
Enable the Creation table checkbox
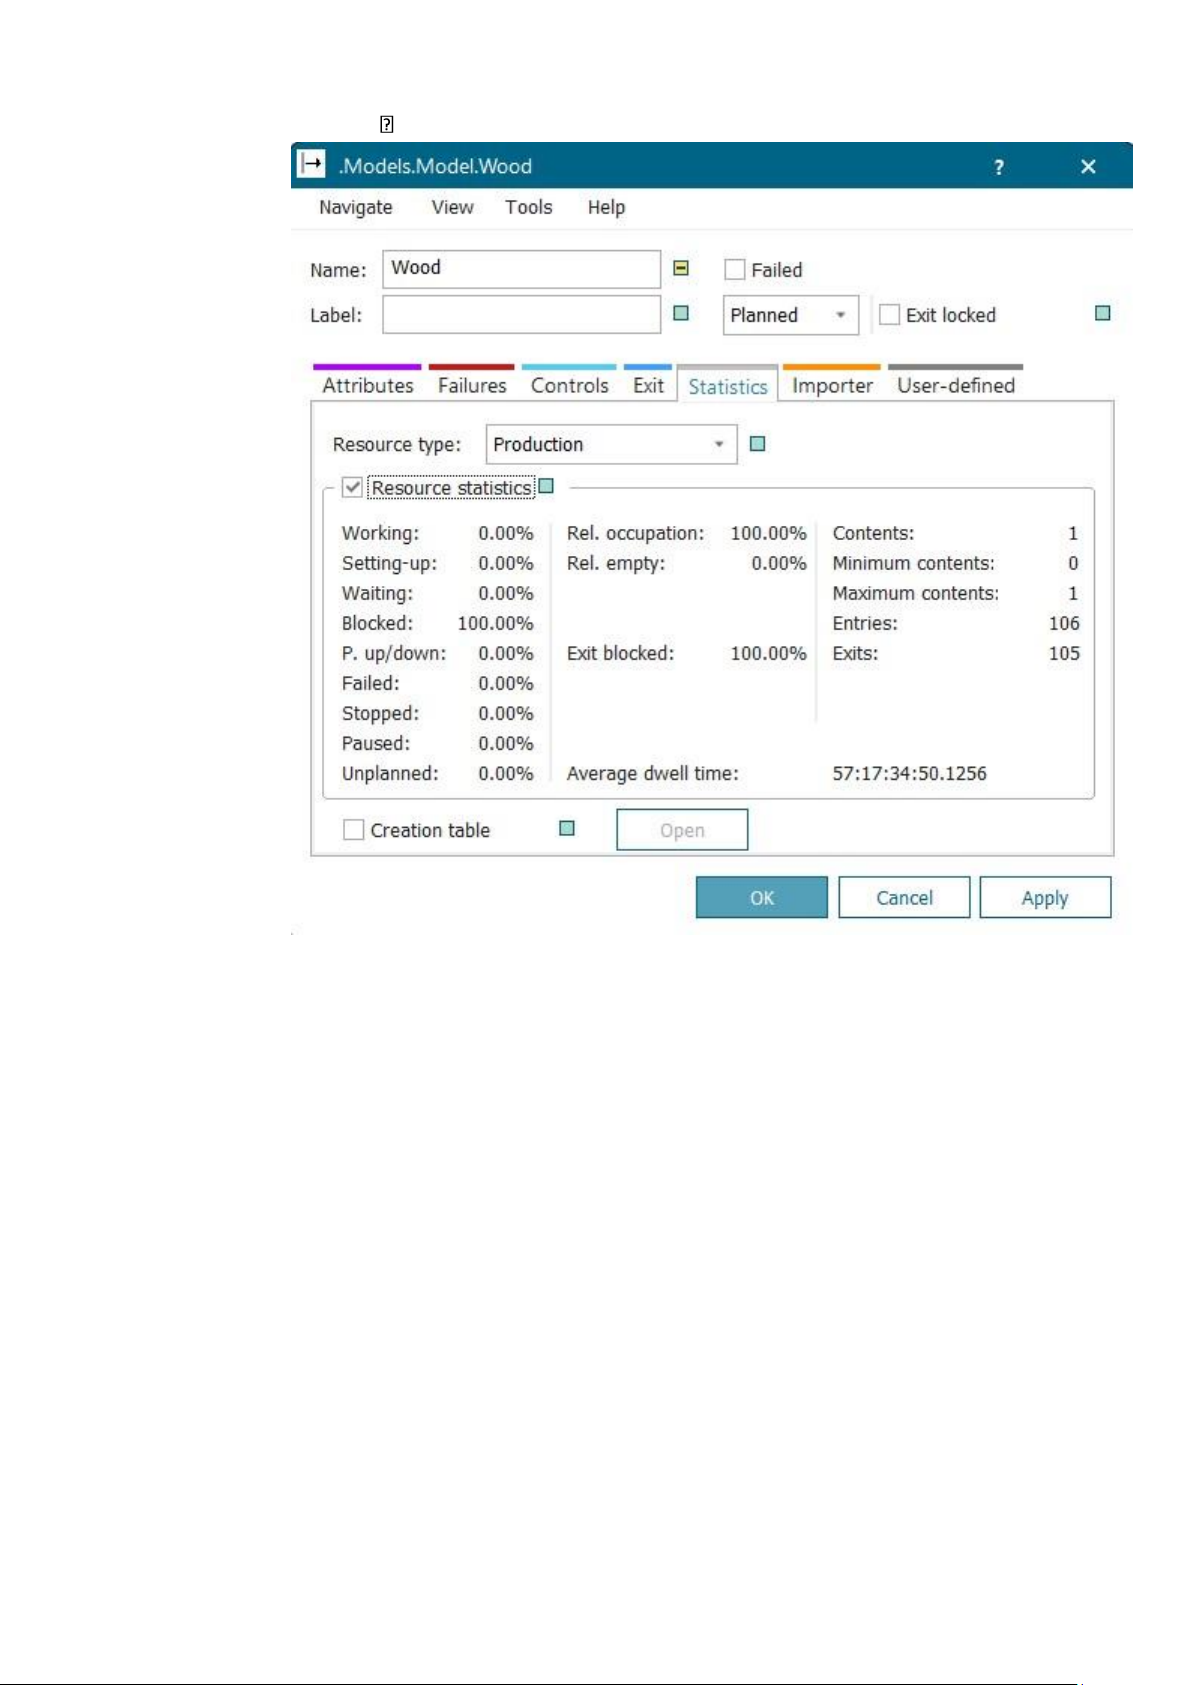tap(353, 830)
